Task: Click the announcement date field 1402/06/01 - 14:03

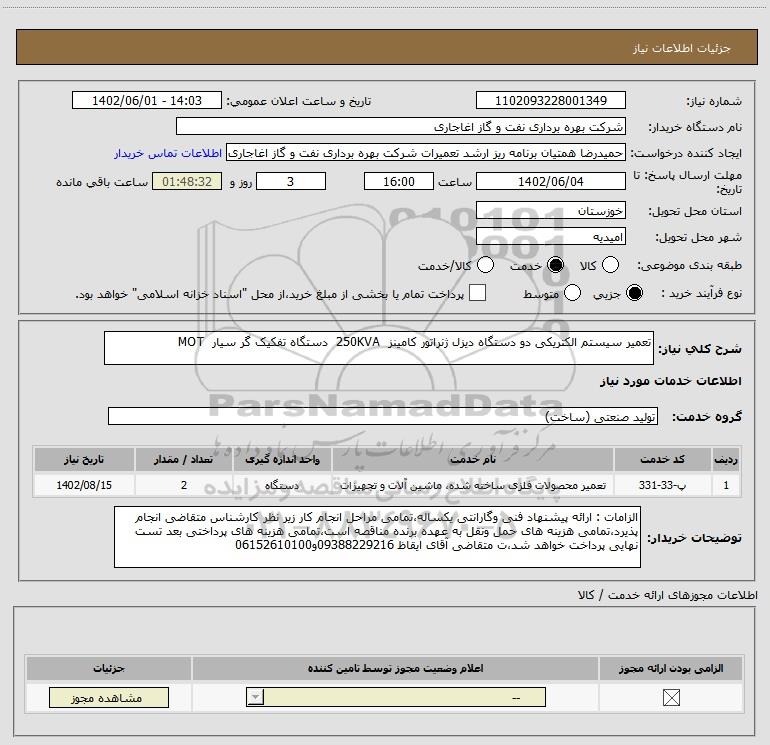Action: coord(147,100)
